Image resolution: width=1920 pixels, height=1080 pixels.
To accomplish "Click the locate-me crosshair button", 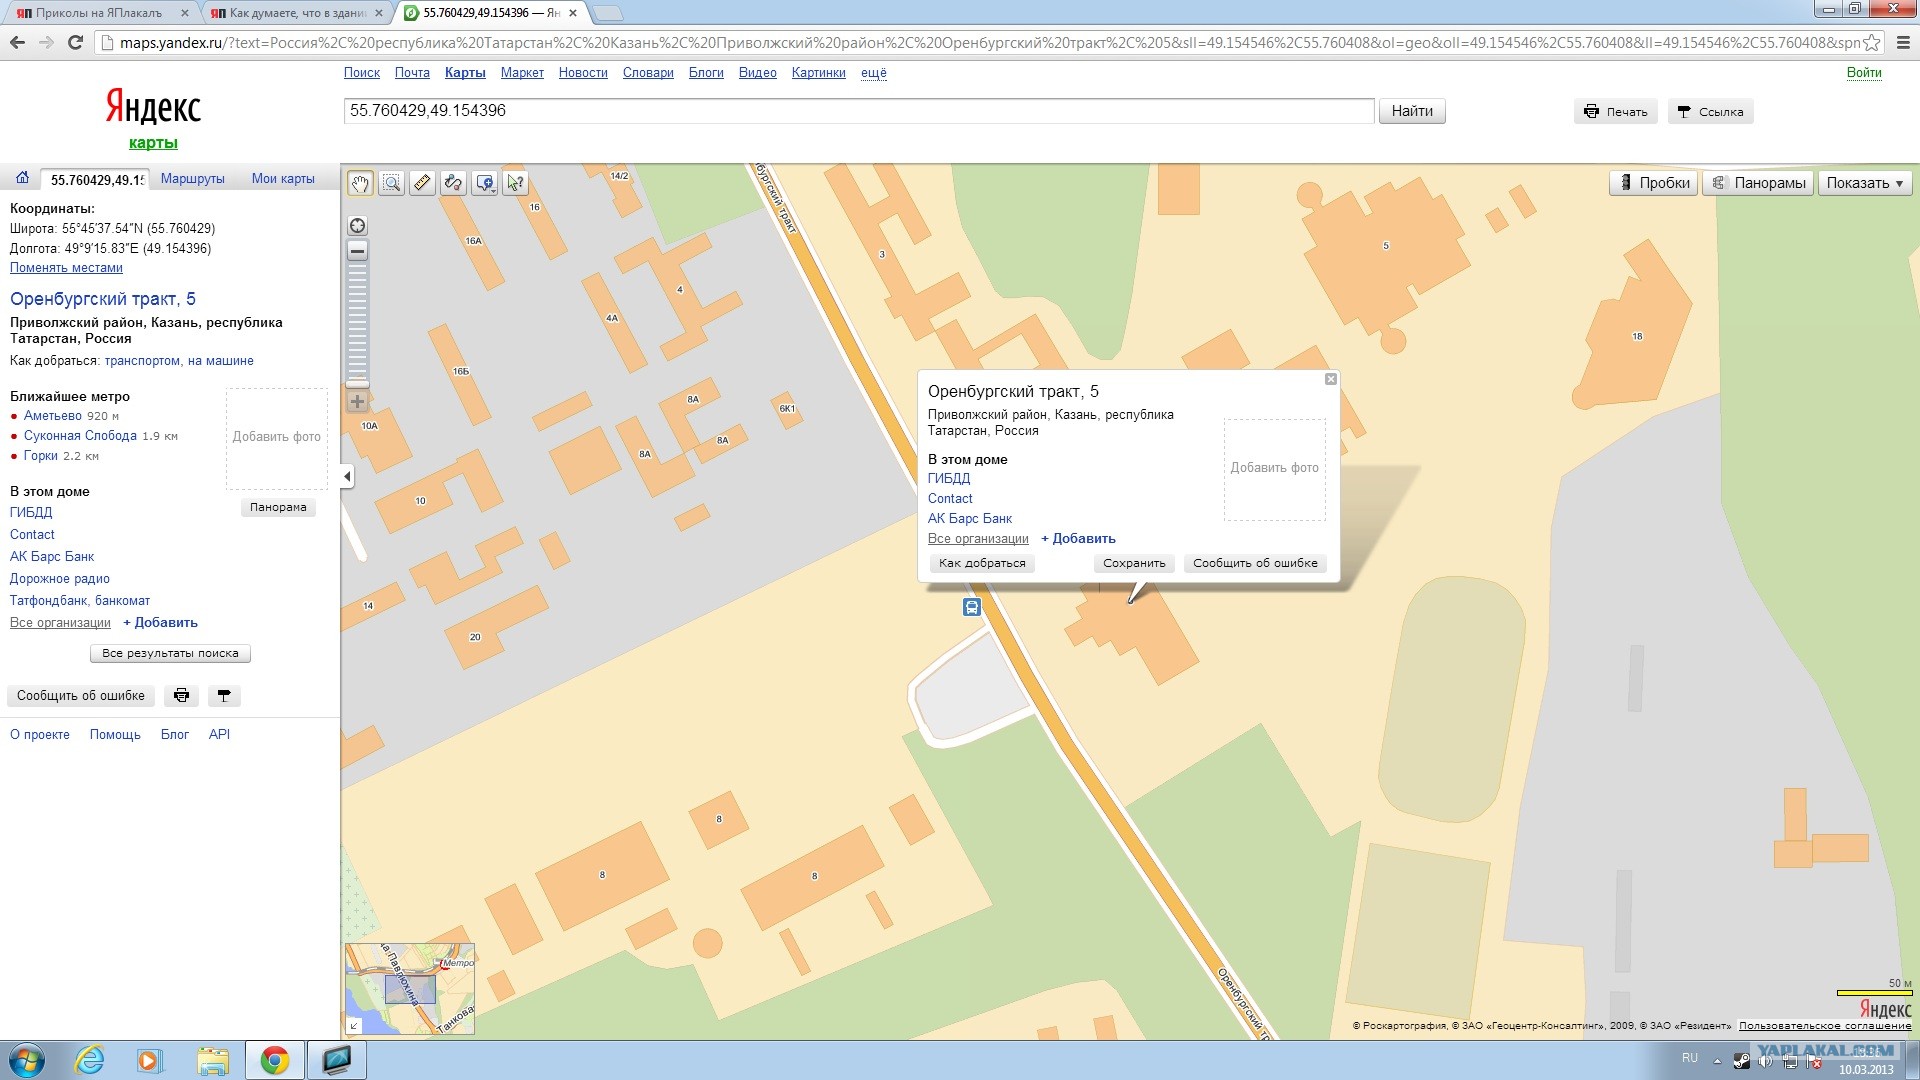I will (357, 225).
